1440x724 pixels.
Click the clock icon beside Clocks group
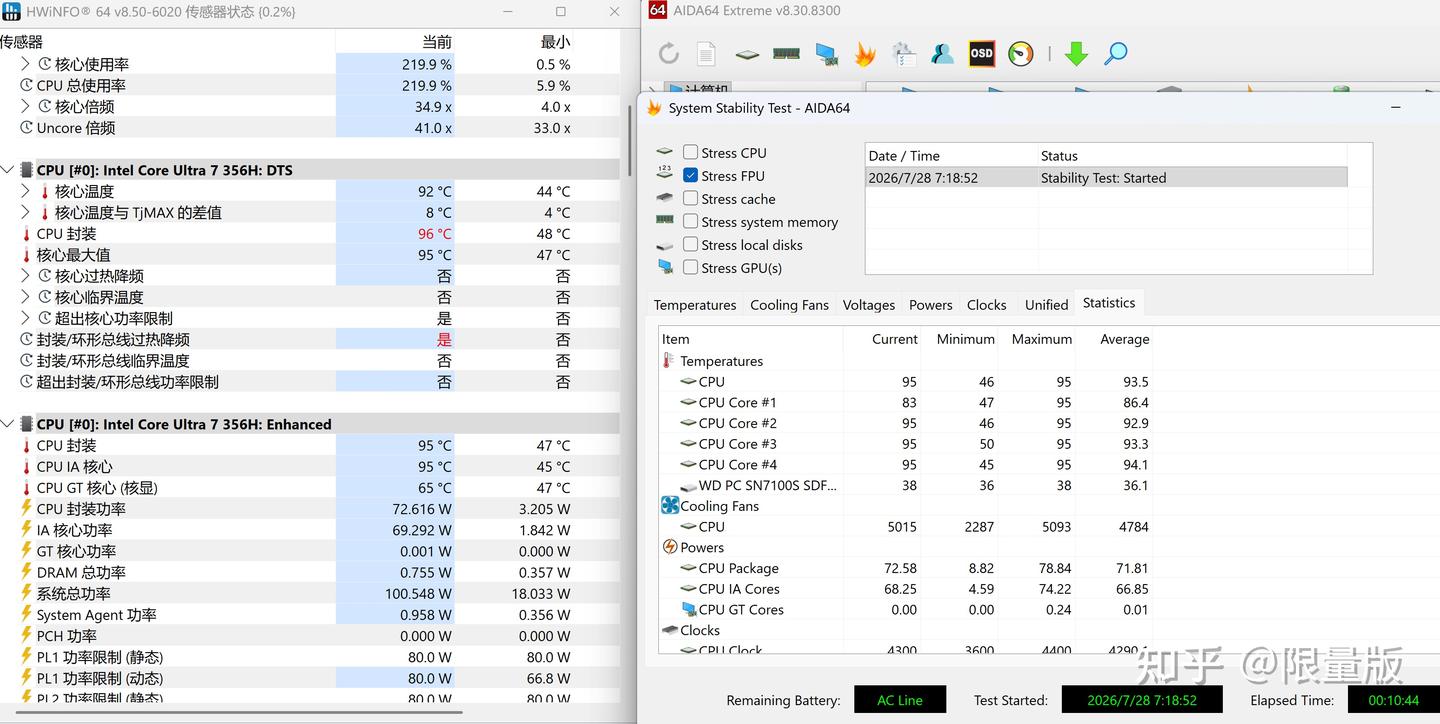670,630
